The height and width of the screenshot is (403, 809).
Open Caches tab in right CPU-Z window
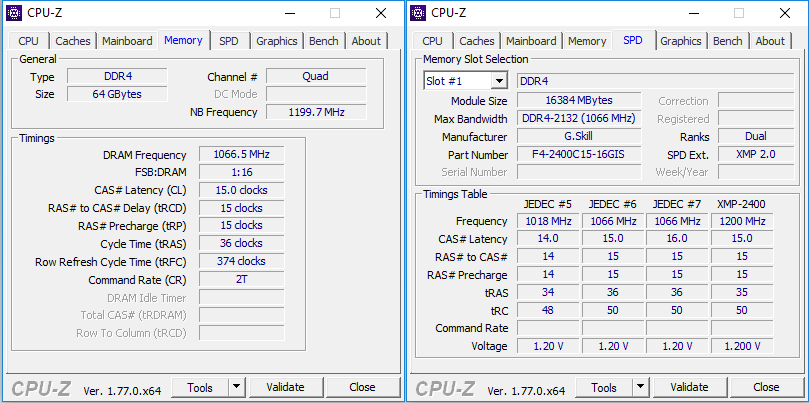[x=477, y=41]
